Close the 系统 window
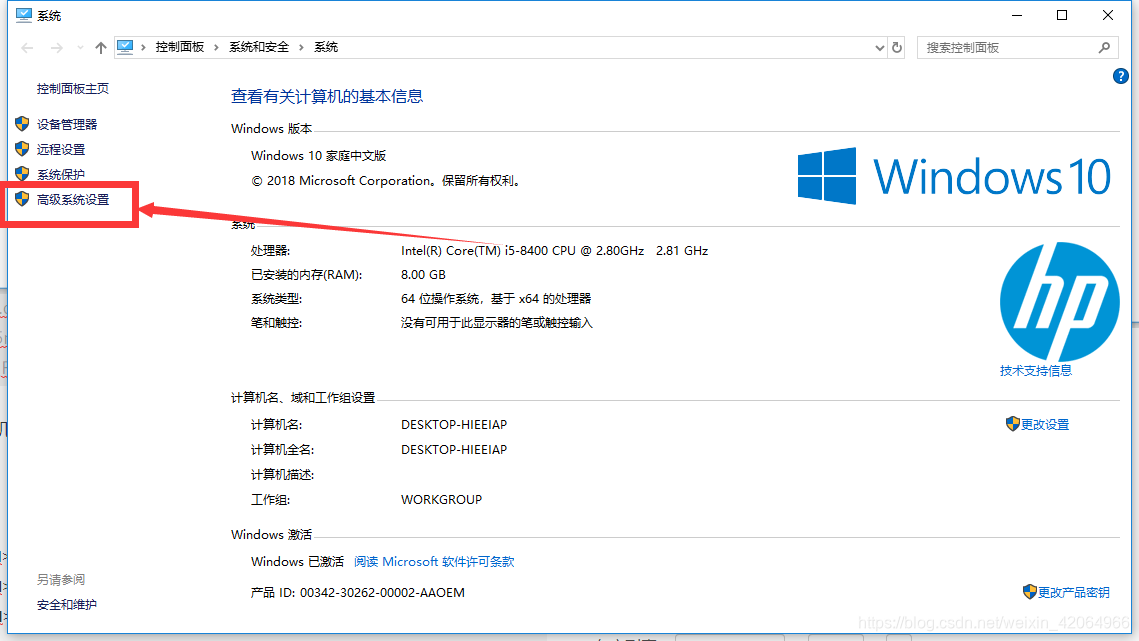Viewport: 1139px width, 641px height. pyautogui.click(x=1108, y=15)
